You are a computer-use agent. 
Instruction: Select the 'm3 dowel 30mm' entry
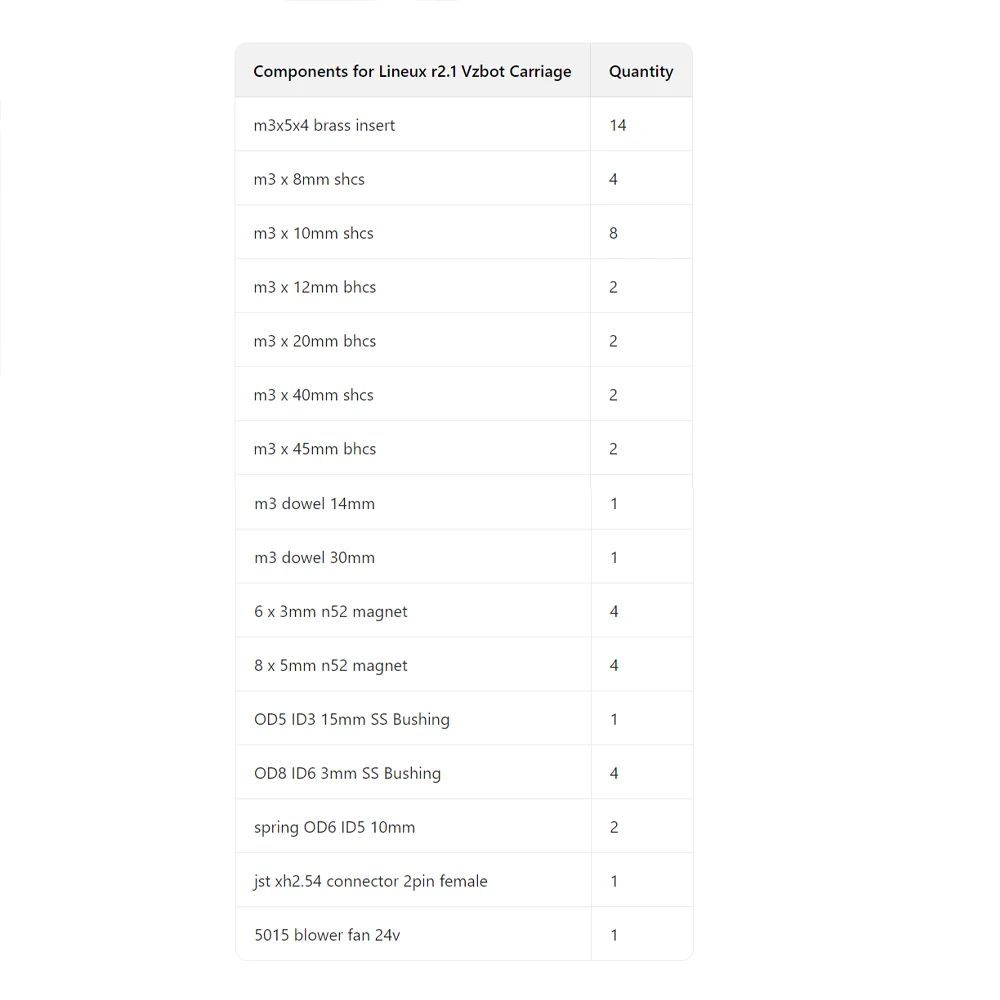tap(314, 557)
